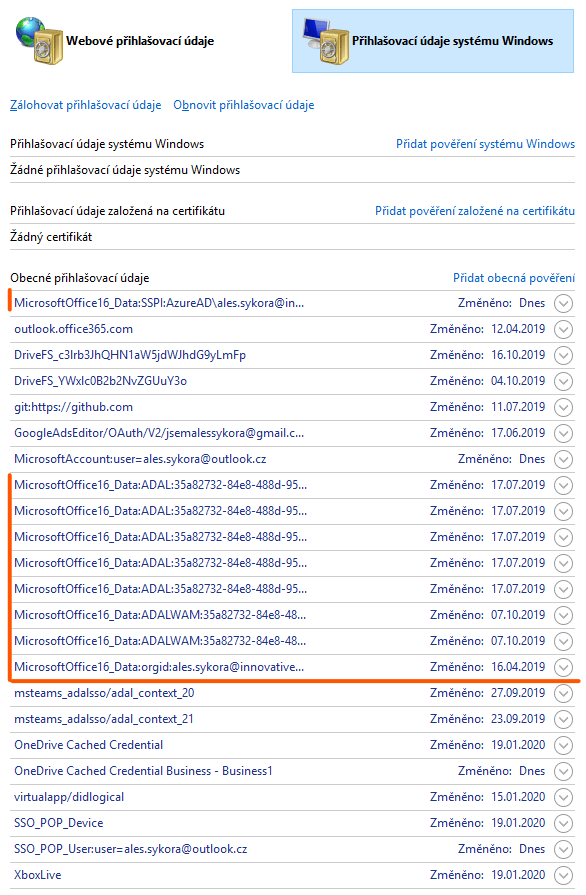586x895 pixels.
Task: Expand msteams_adalsso/adal_context_21 chevron
Action: tap(563, 719)
